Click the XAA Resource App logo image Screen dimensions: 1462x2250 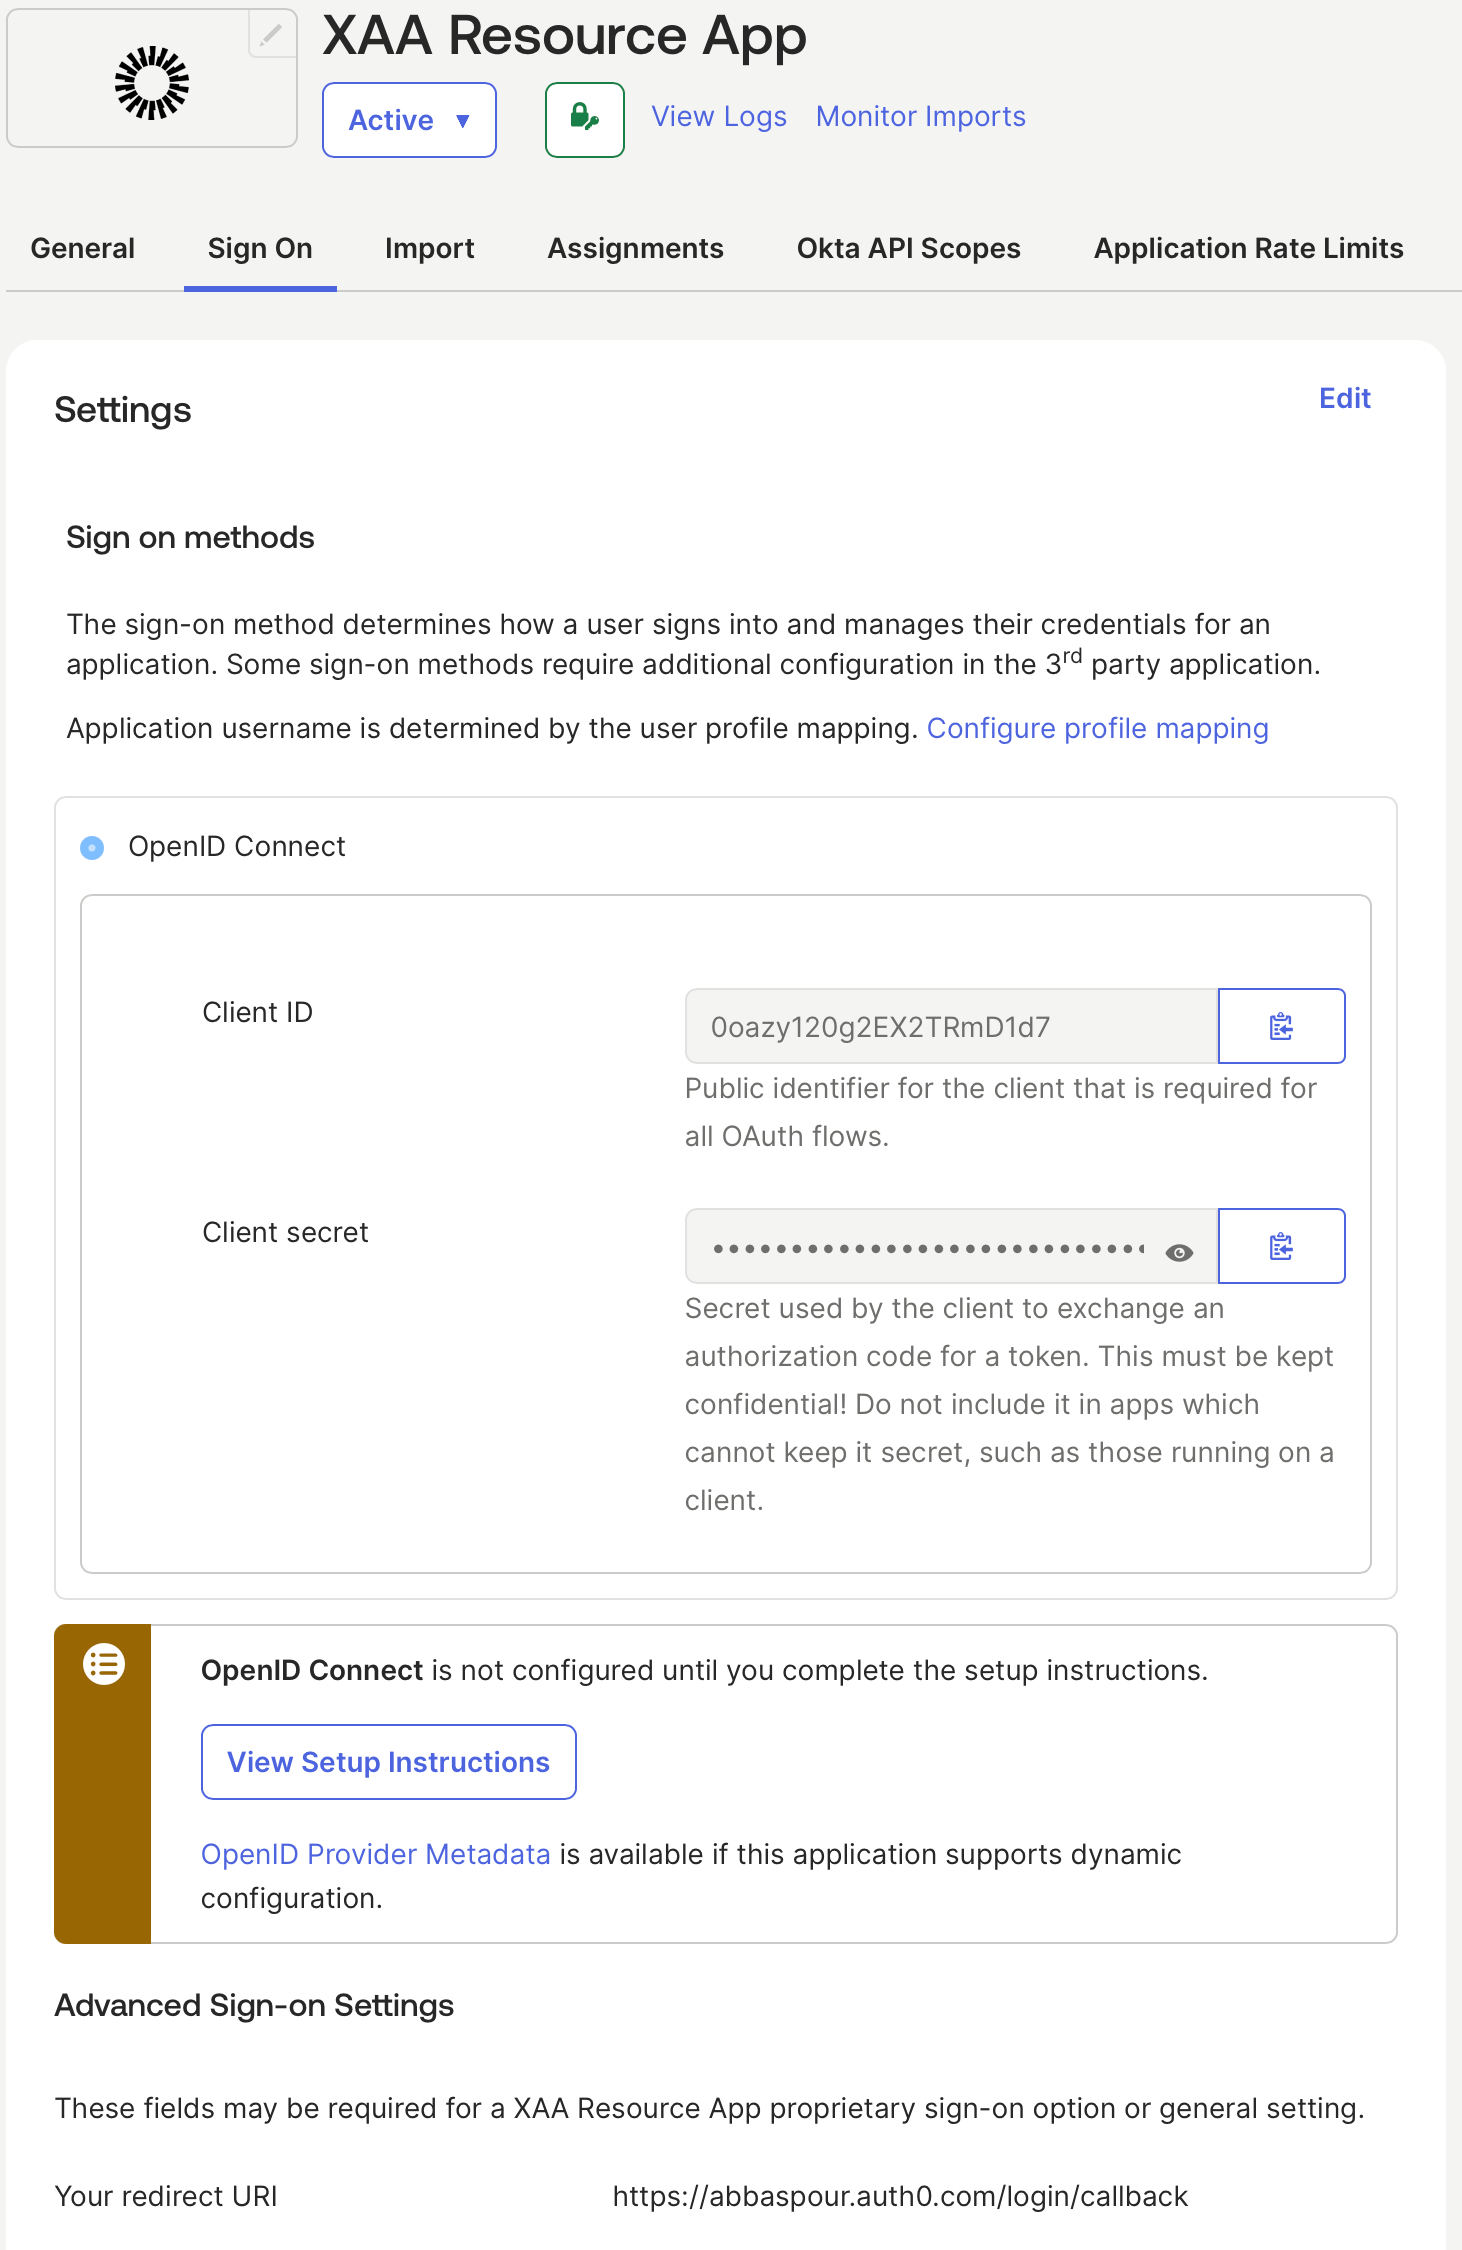tap(152, 83)
